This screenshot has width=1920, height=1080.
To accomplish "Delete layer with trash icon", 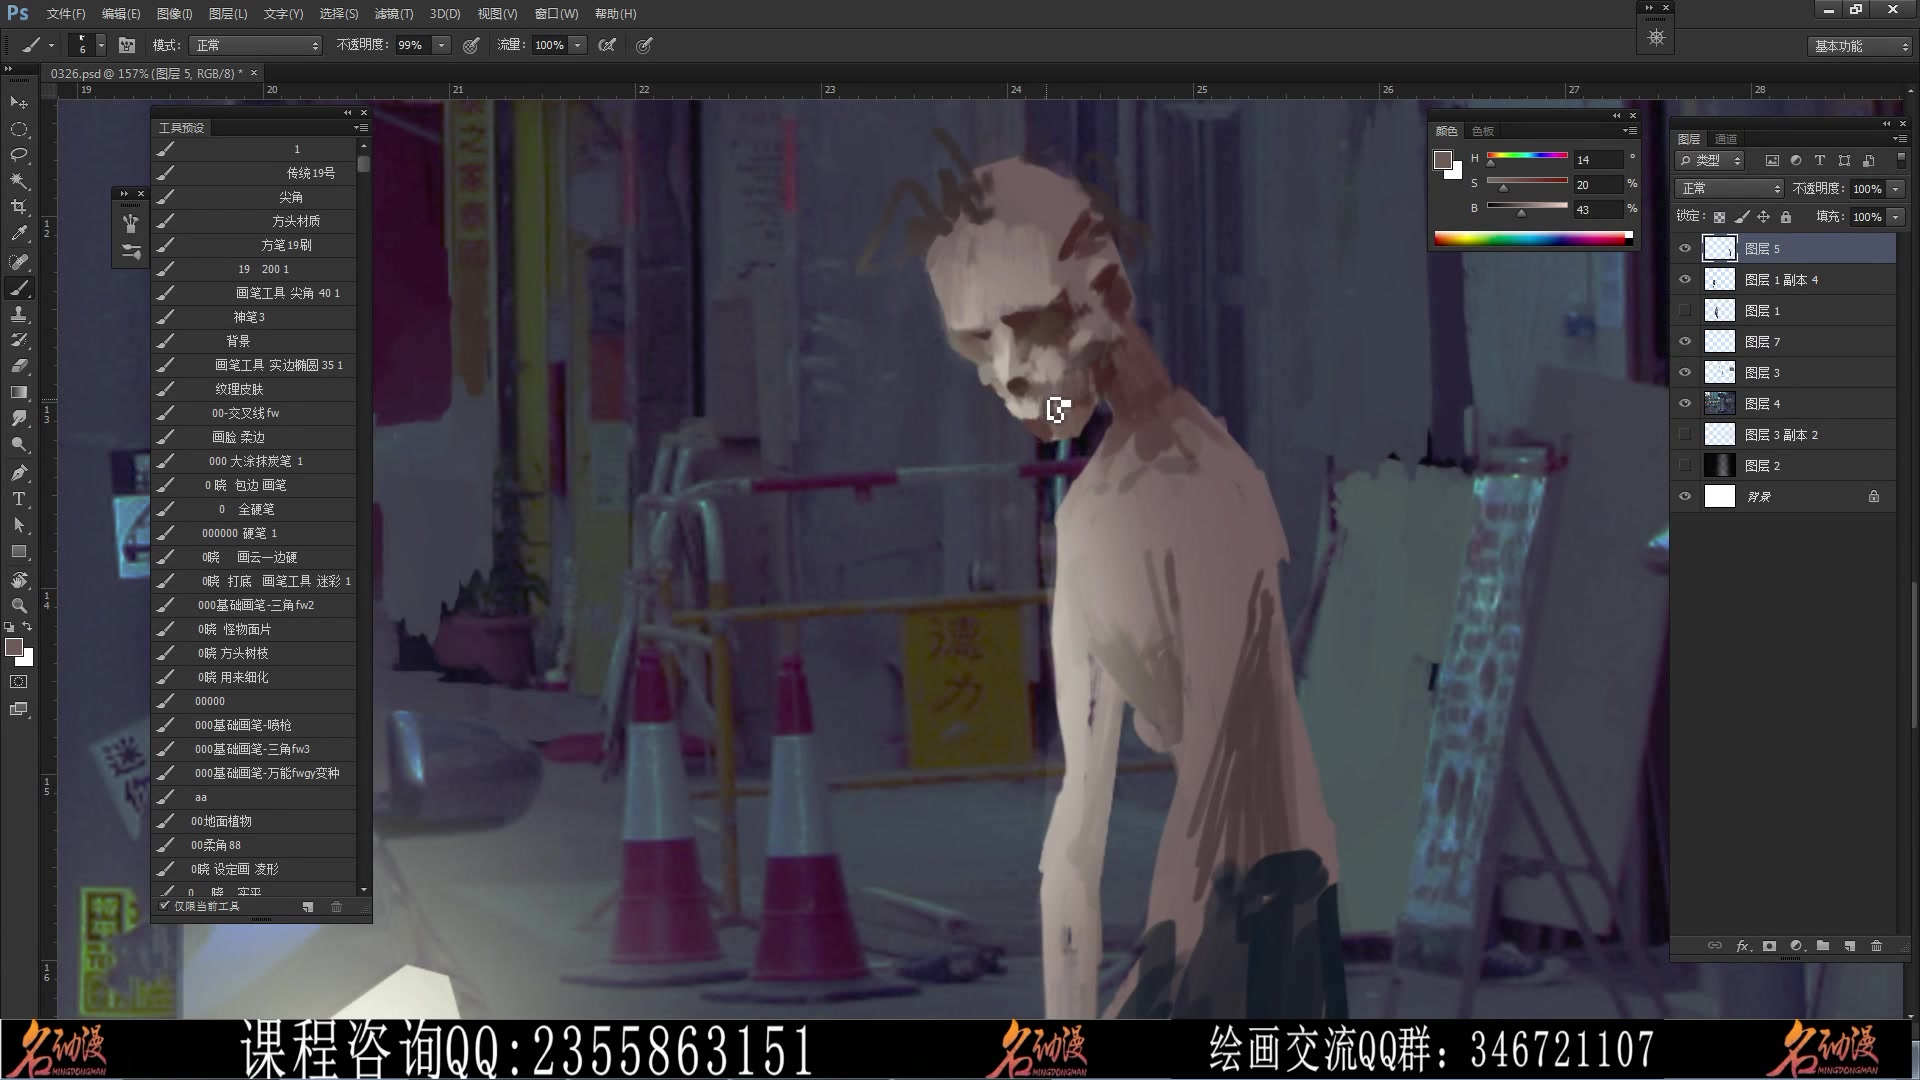I will pyautogui.click(x=1876, y=946).
